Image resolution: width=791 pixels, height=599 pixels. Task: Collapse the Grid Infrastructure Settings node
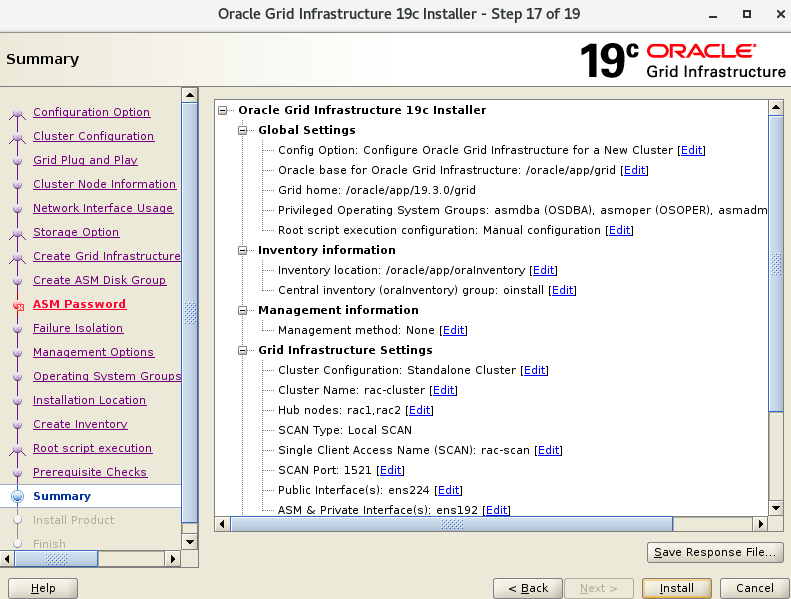pos(243,350)
